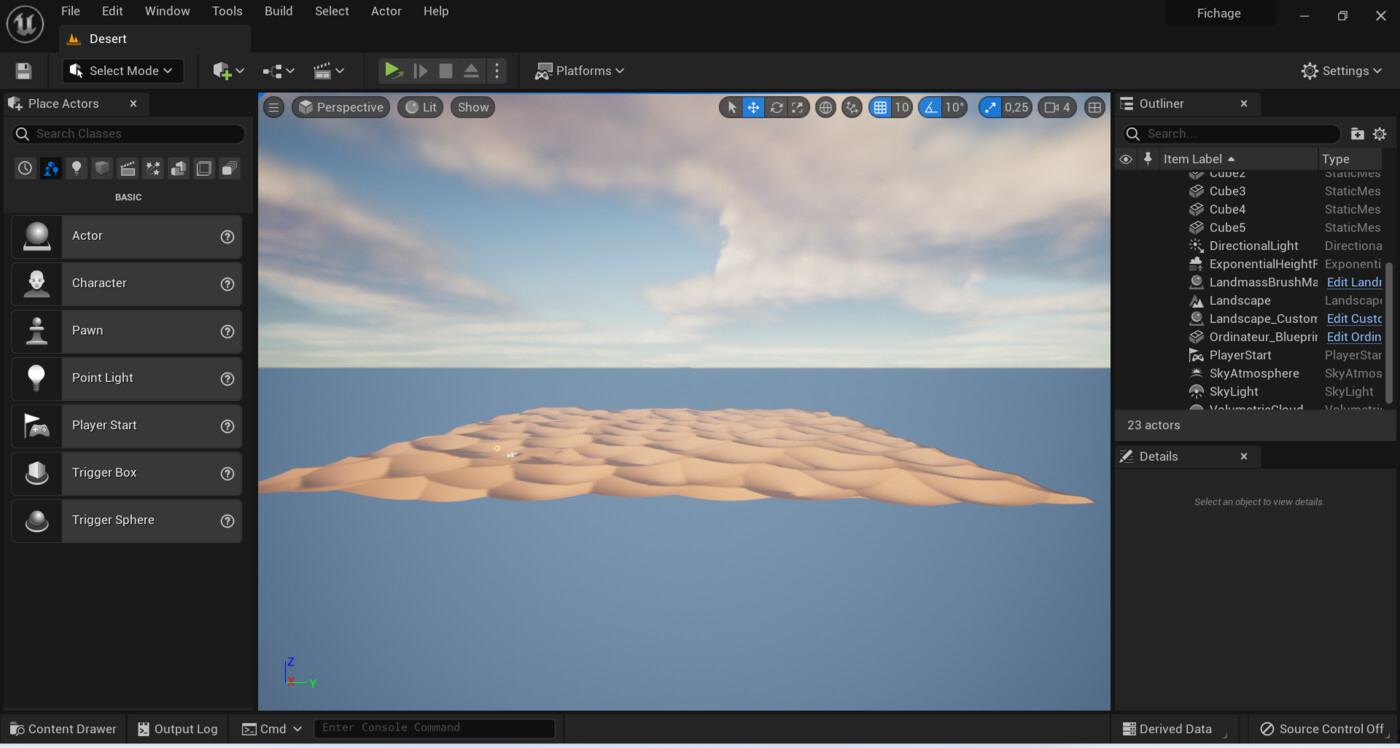Expand the Platforms dropdown
This screenshot has width=1400, height=748.
[x=579, y=71]
